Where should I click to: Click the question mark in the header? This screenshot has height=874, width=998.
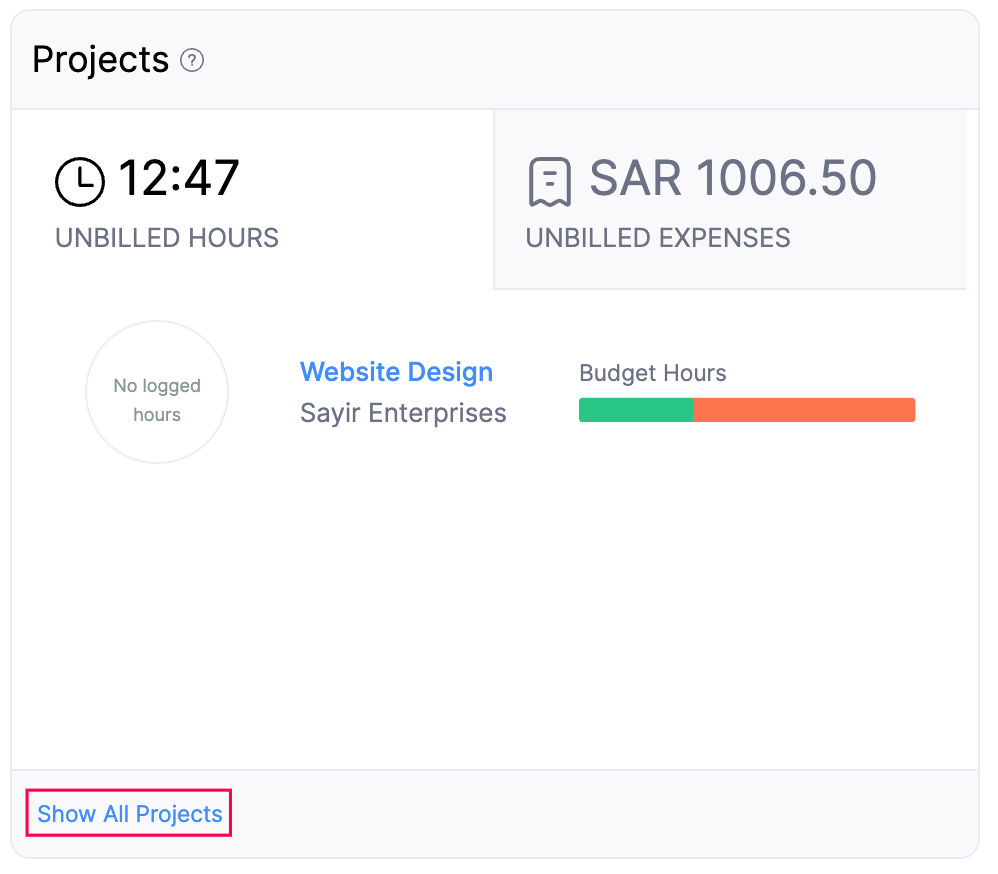[x=191, y=61]
